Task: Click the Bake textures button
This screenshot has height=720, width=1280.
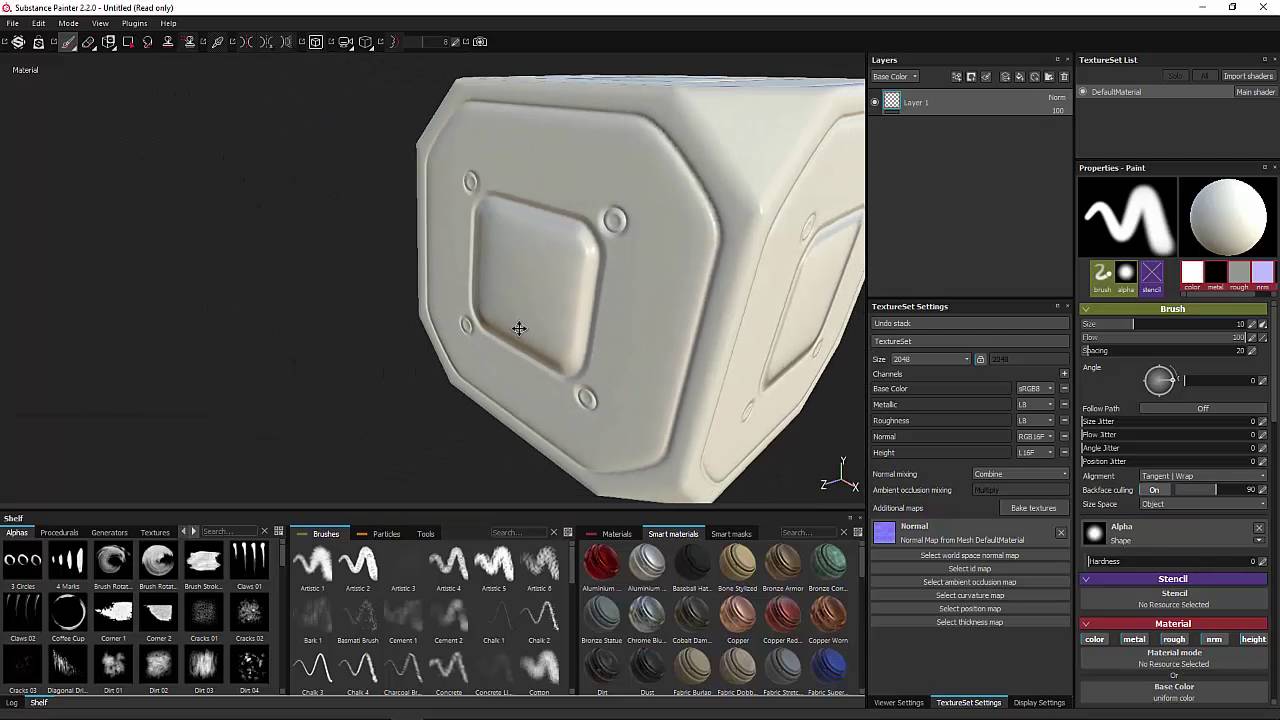Action: [1033, 508]
